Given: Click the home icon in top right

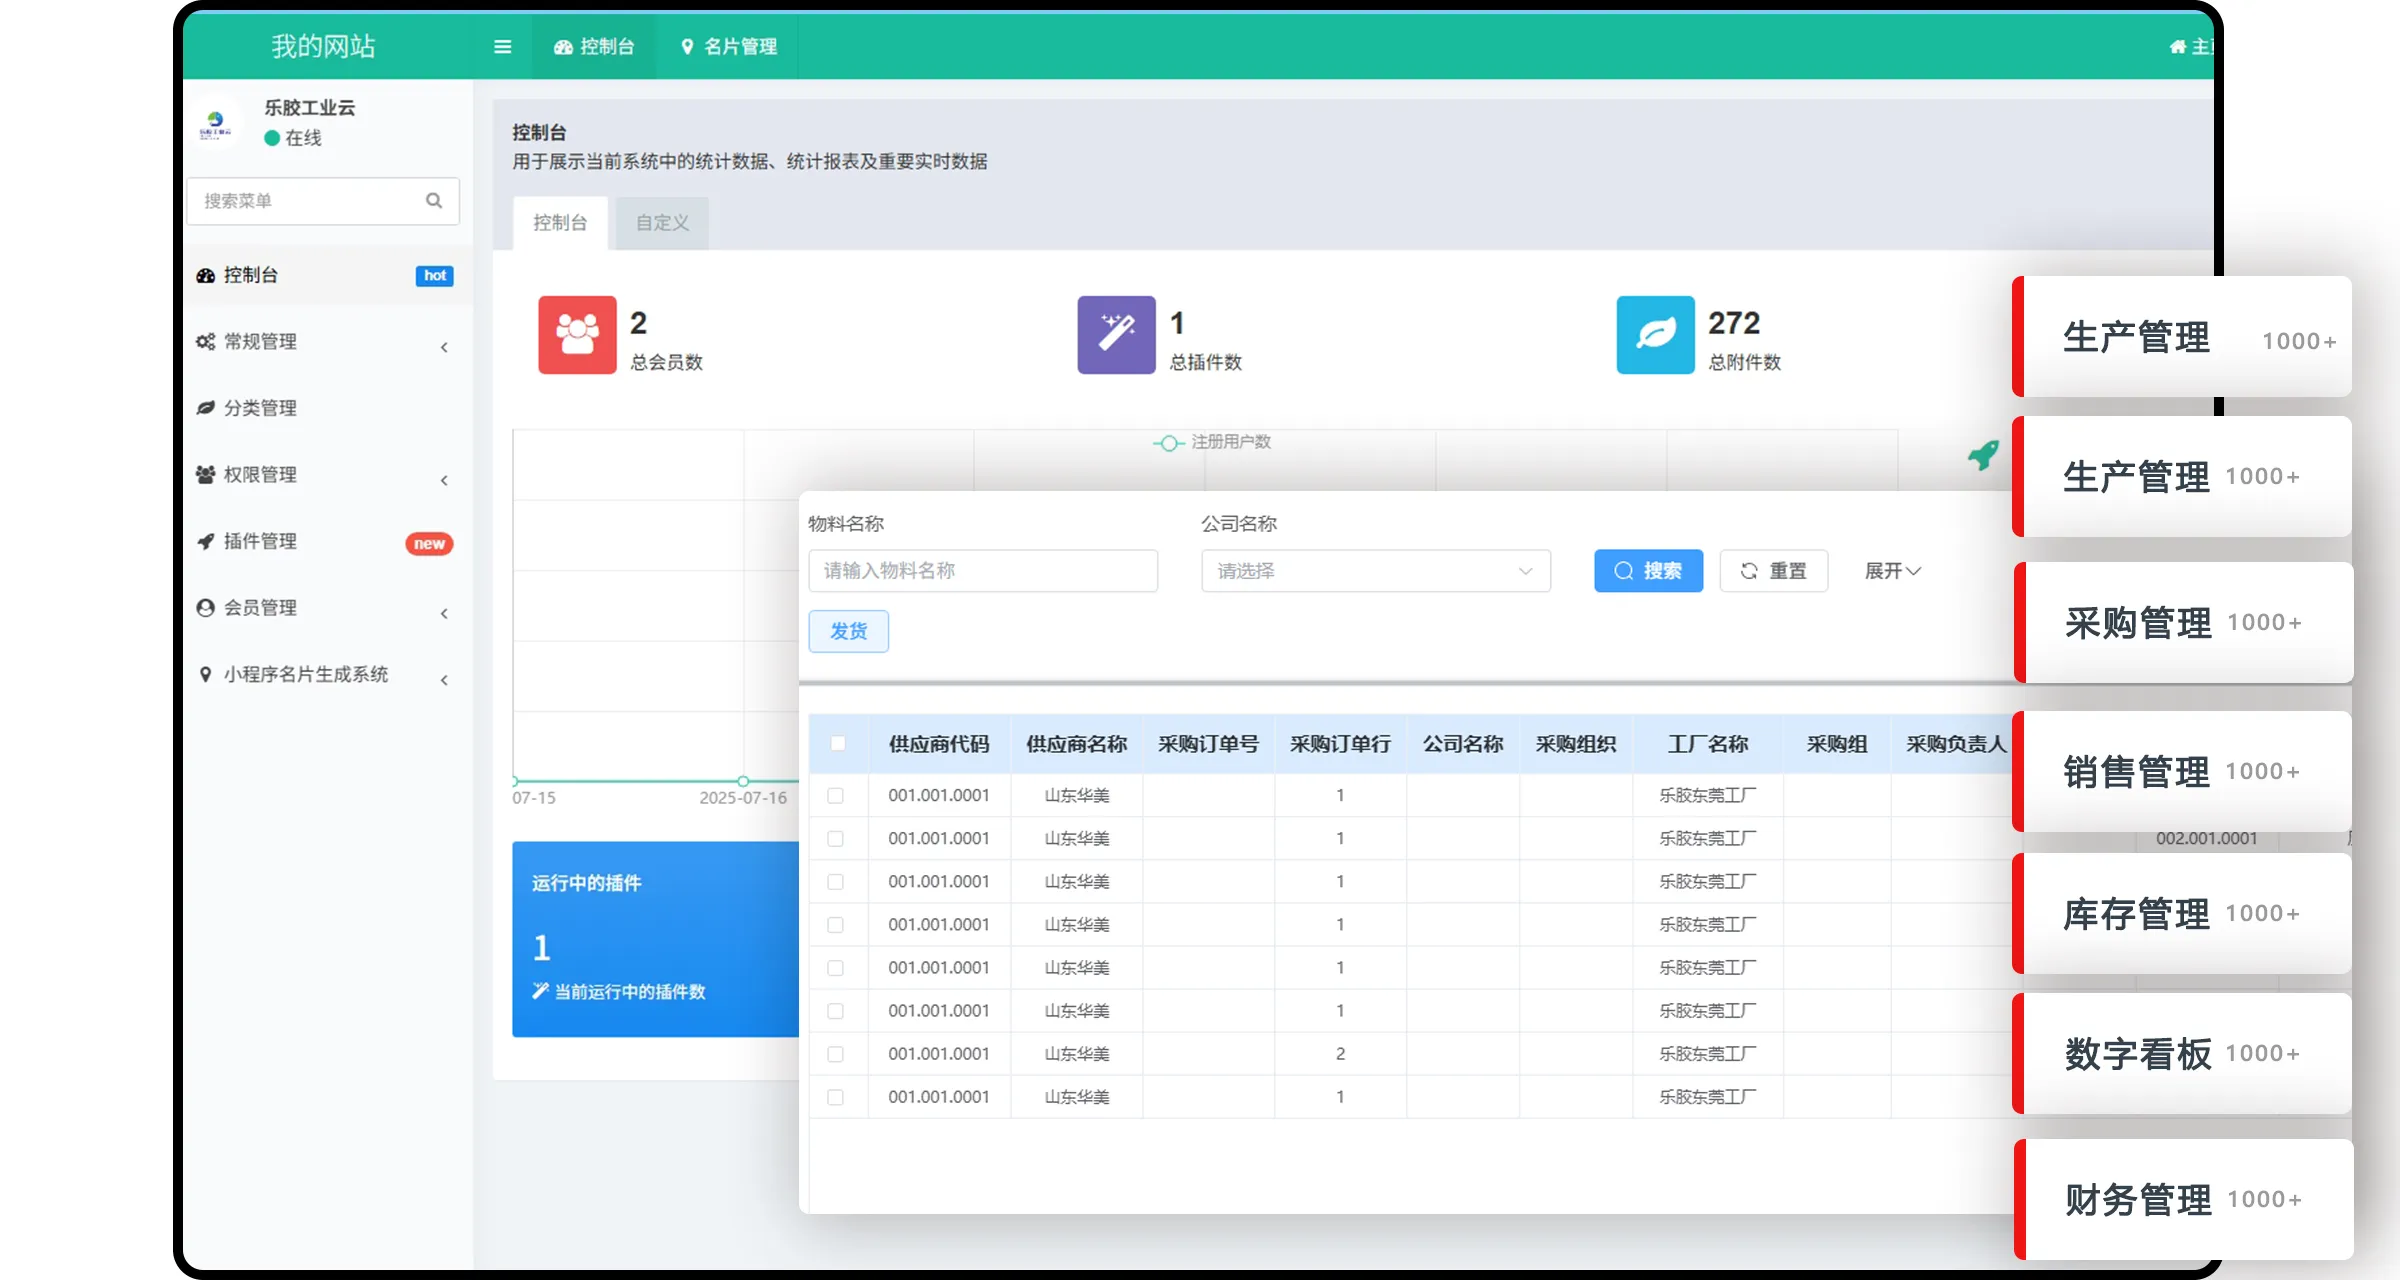Looking at the screenshot, I should point(2177,47).
